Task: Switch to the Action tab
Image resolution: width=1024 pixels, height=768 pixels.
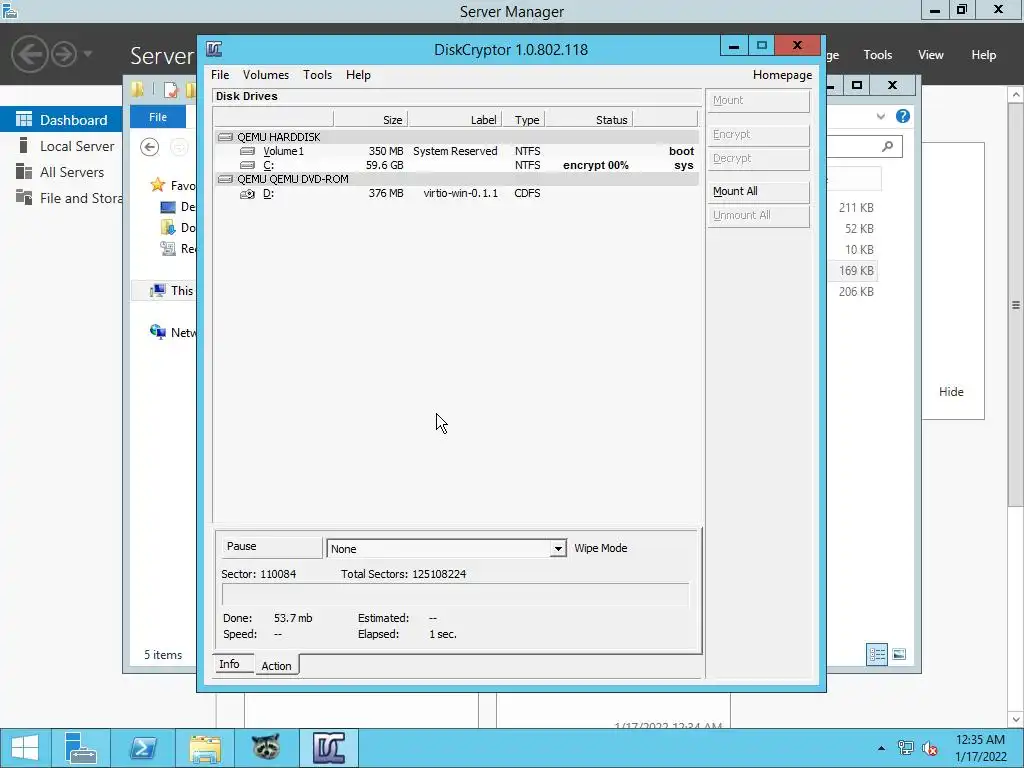Action: pyautogui.click(x=276, y=665)
